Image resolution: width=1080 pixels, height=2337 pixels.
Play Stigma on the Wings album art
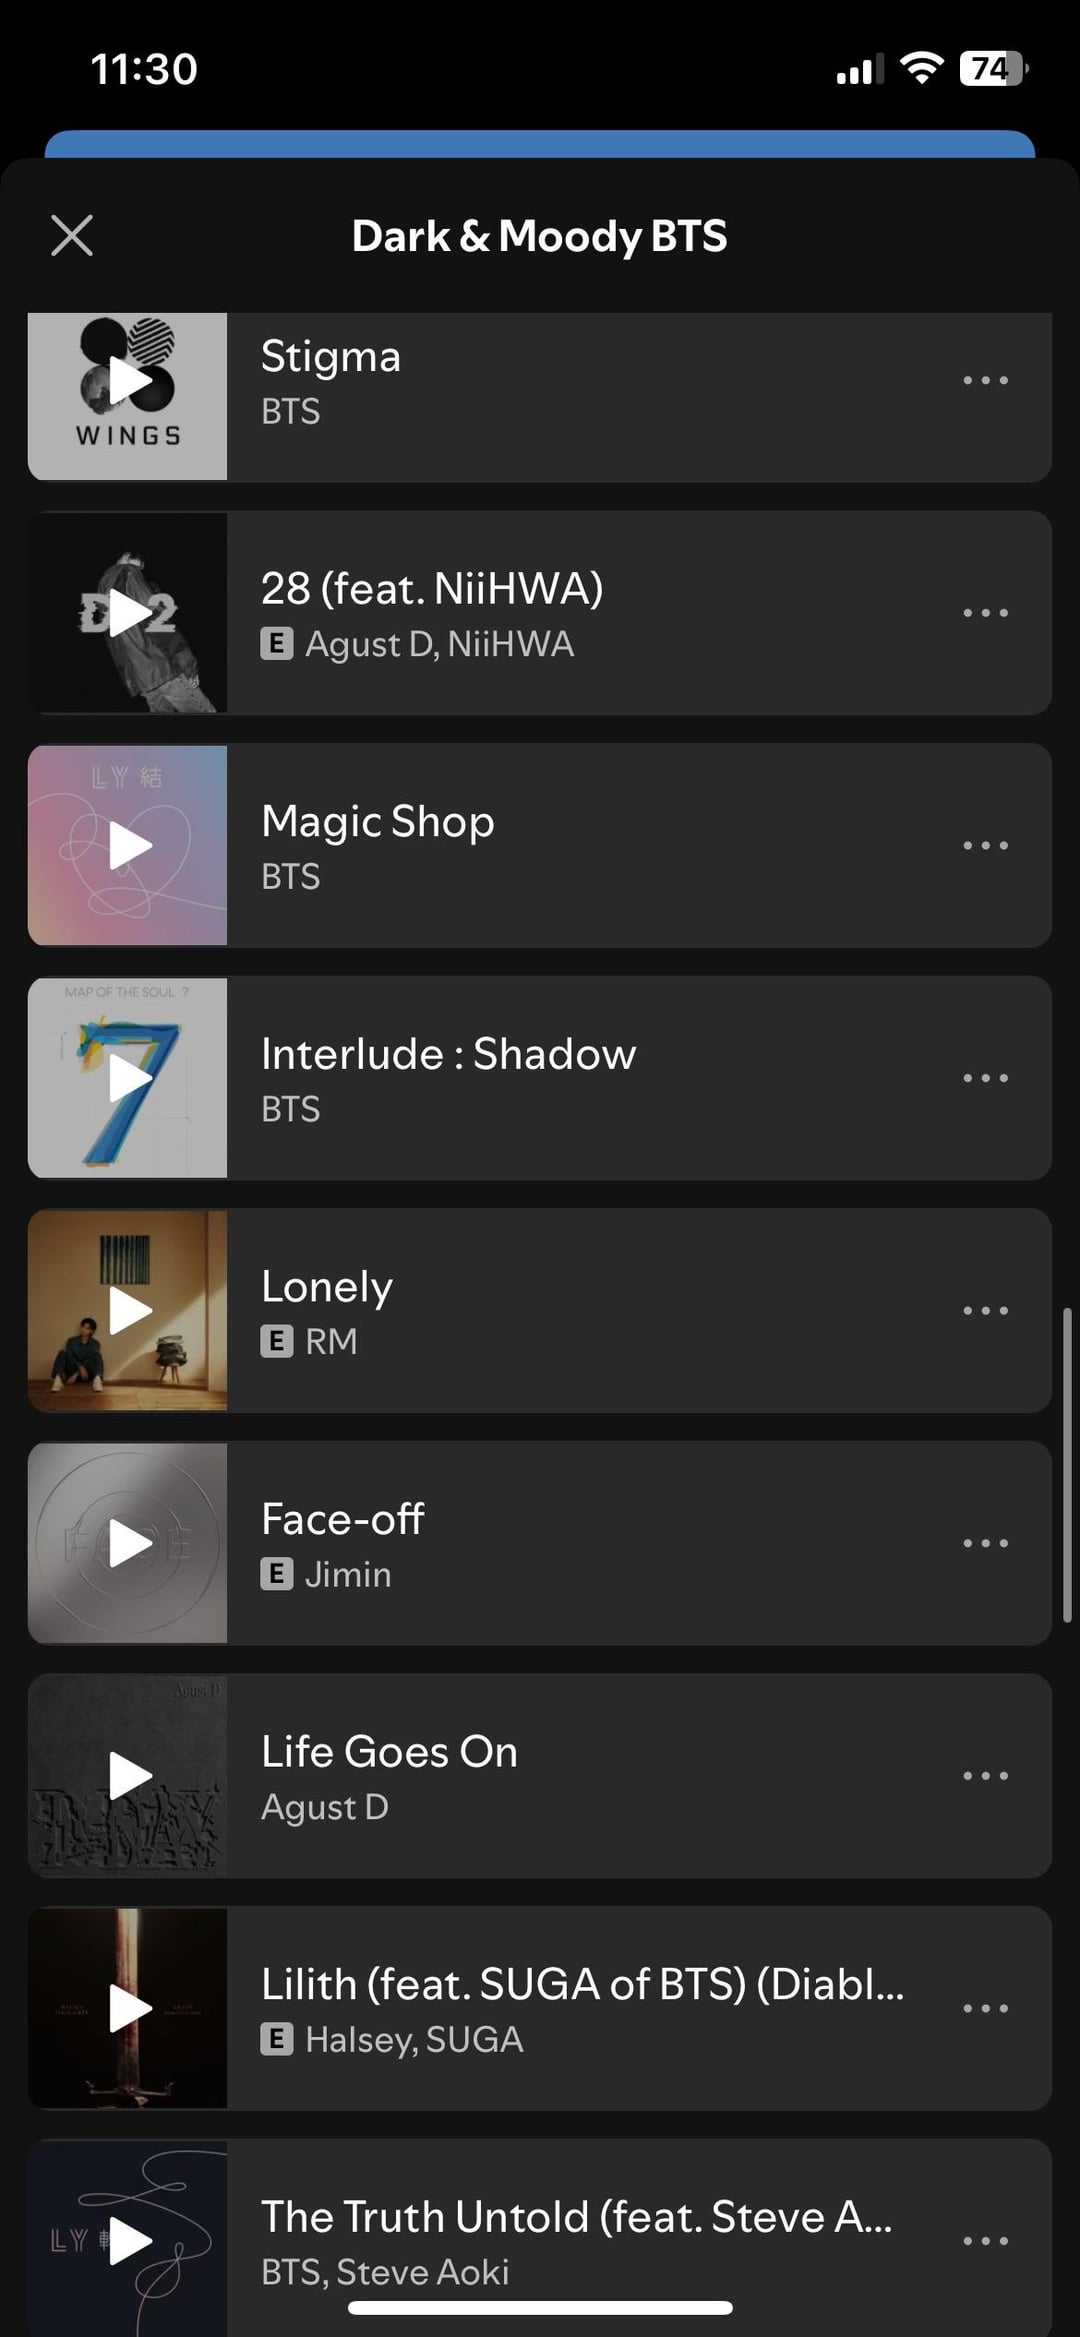(x=129, y=381)
